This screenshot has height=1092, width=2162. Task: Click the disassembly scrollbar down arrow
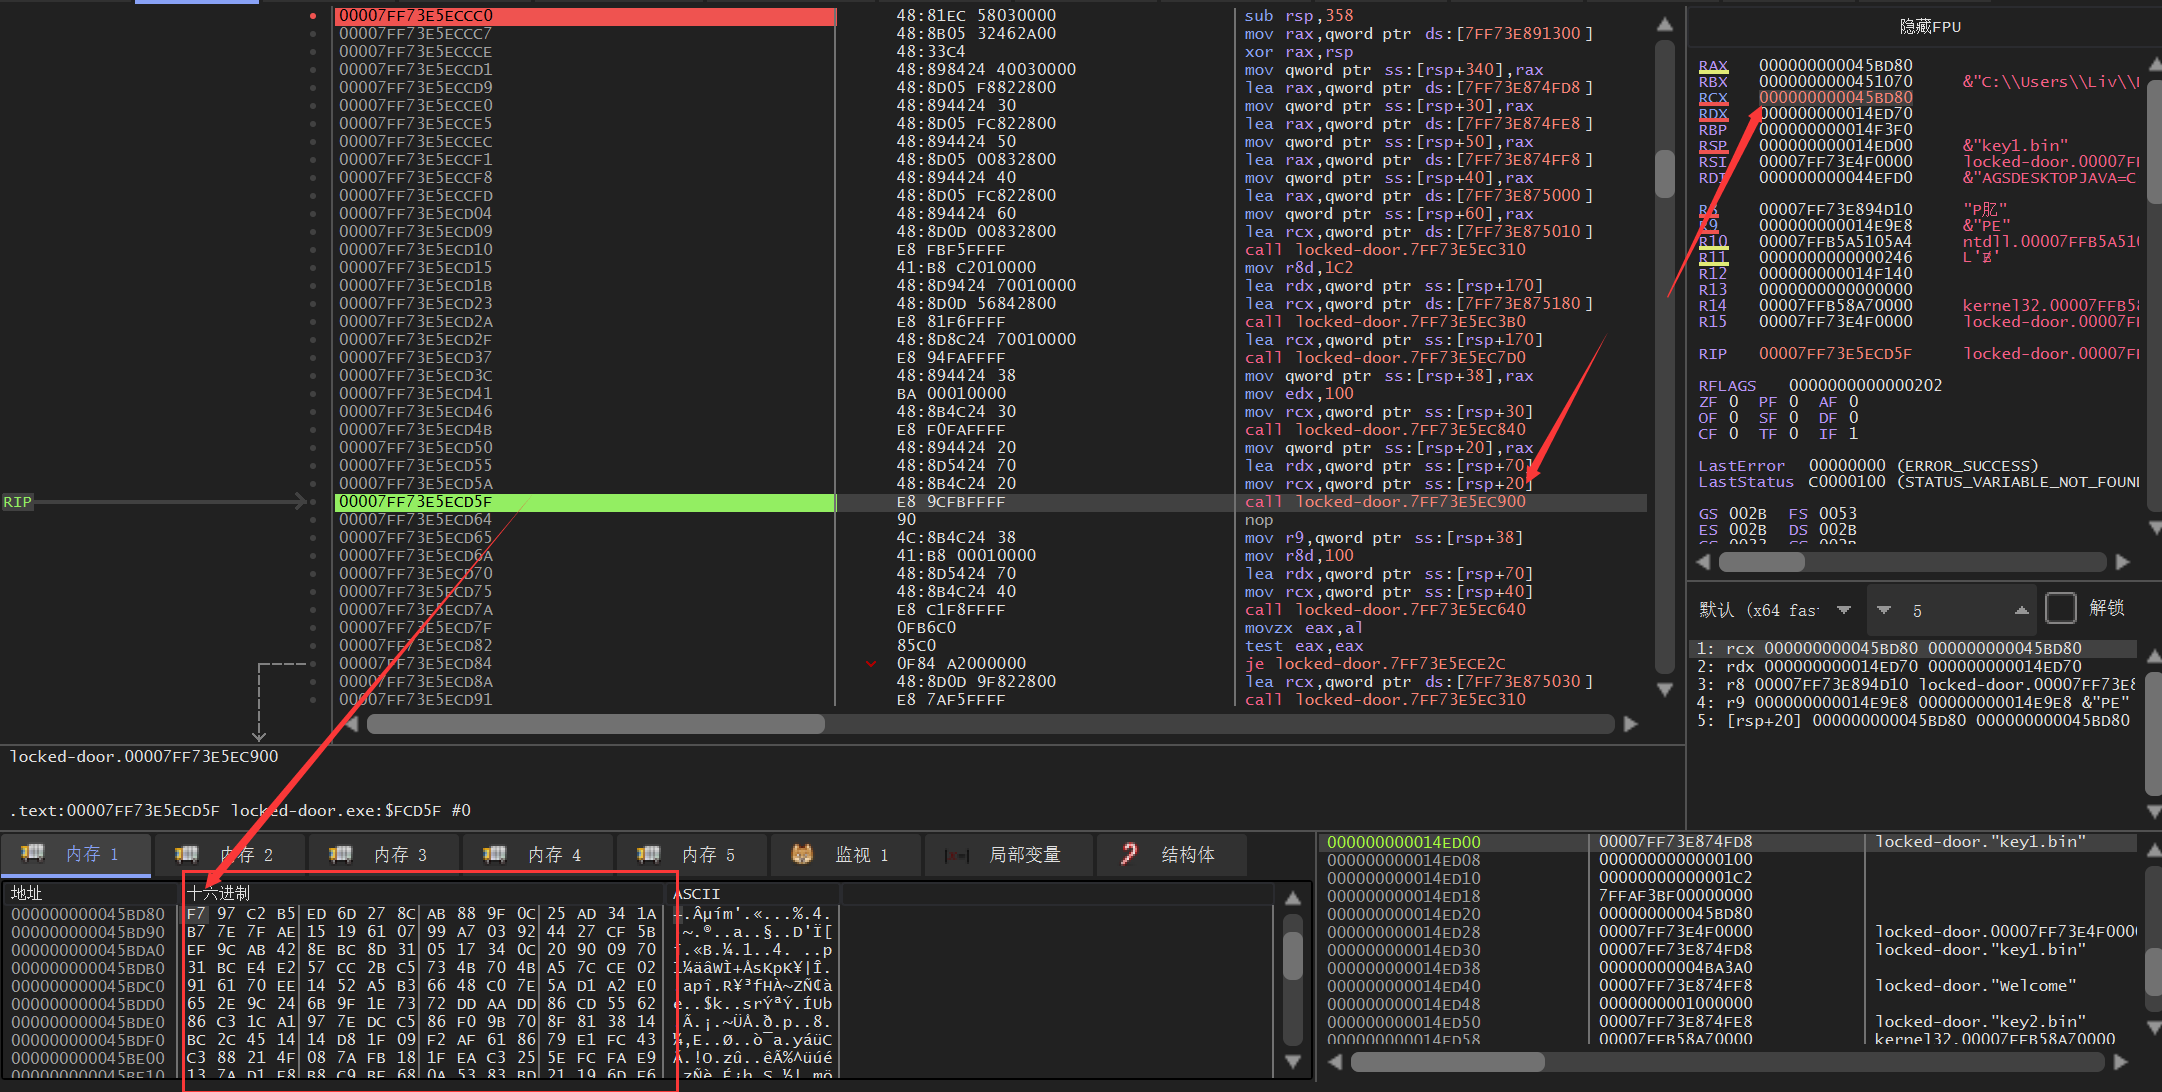1665,689
